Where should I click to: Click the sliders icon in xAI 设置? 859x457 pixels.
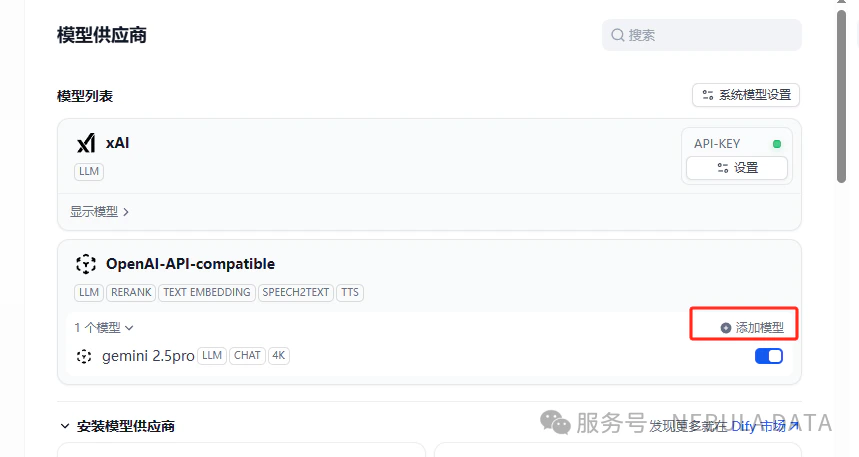click(x=723, y=168)
